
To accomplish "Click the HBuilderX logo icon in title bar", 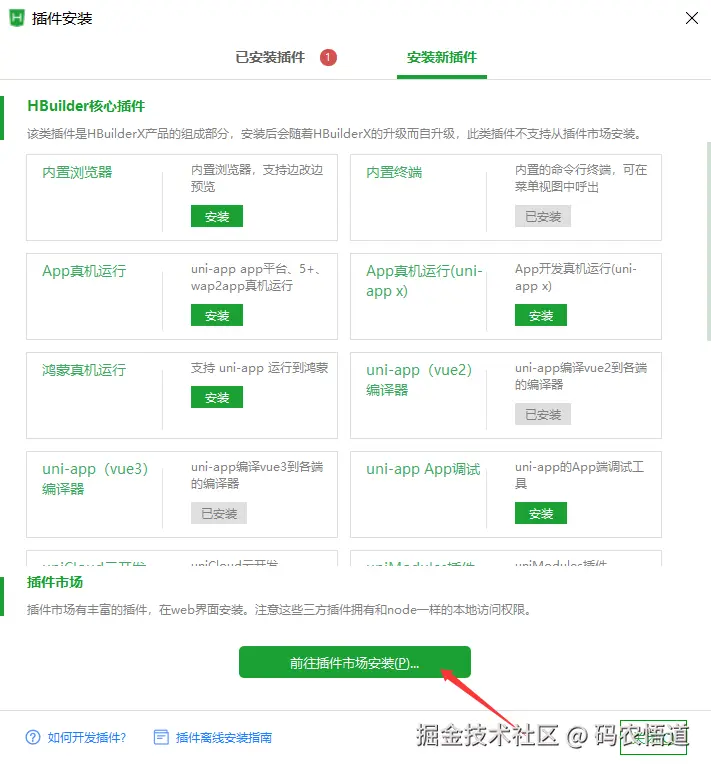I will (x=17, y=18).
